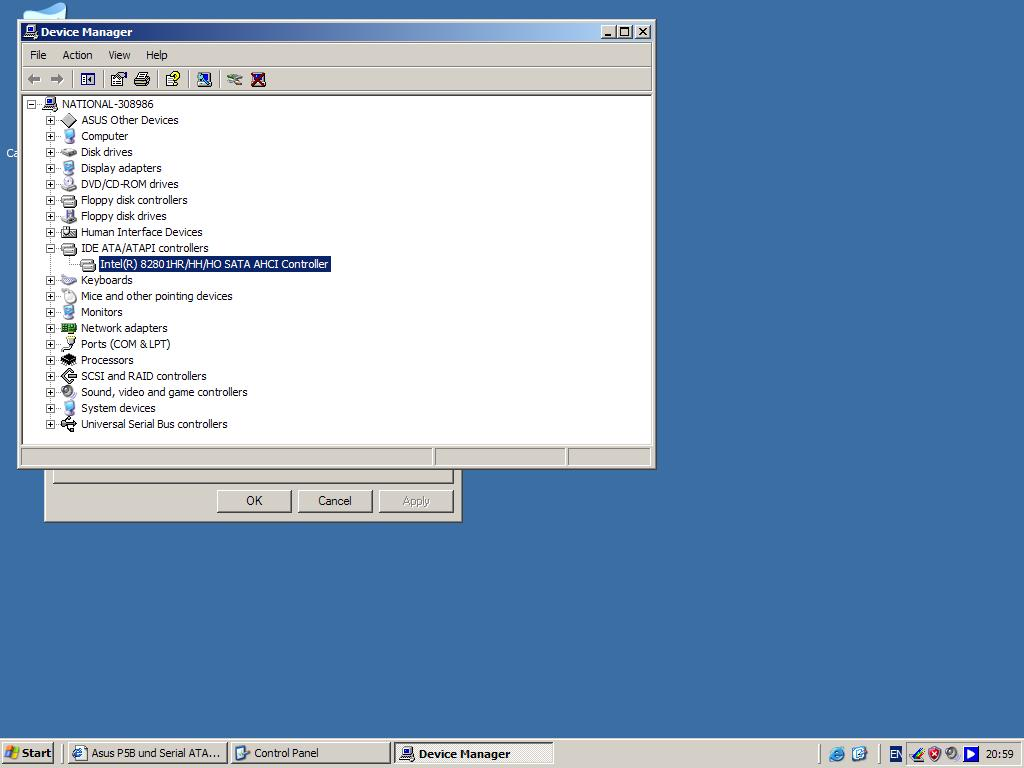Click the Print toolbar icon
Viewport: 1024px width, 768px height.
(x=142, y=80)
